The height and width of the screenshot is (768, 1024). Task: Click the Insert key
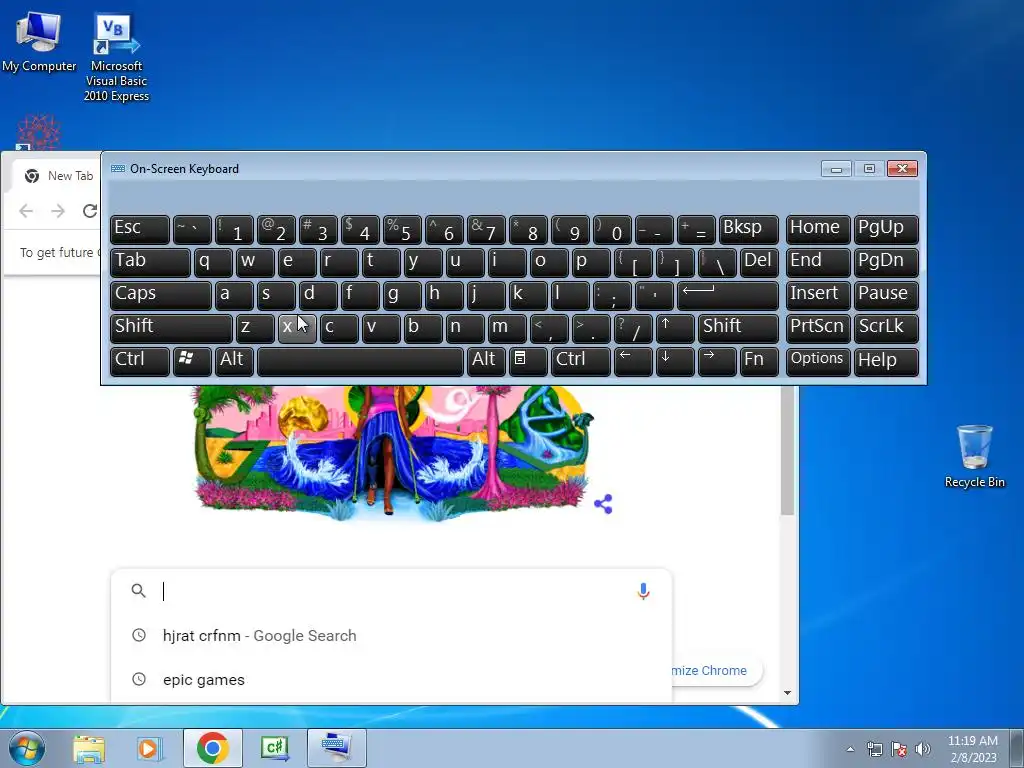point(818,295)
